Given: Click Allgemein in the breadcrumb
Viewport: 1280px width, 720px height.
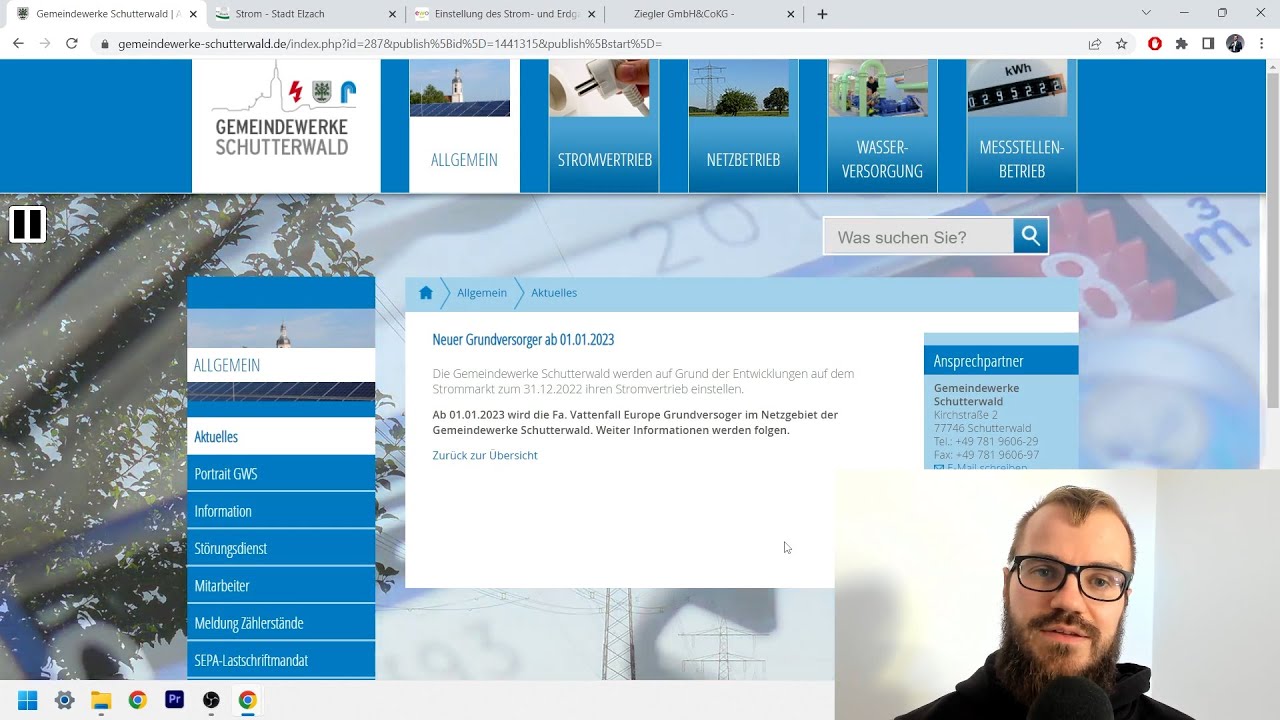Looking at the screenshot, I should [x=482, y=293].
